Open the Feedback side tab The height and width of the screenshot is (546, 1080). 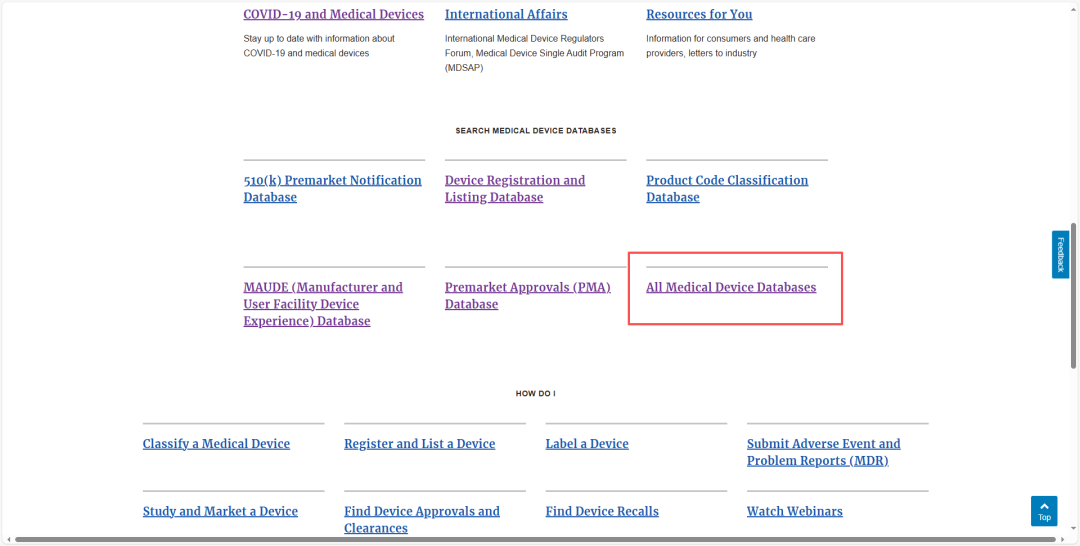click(1060, 254)
